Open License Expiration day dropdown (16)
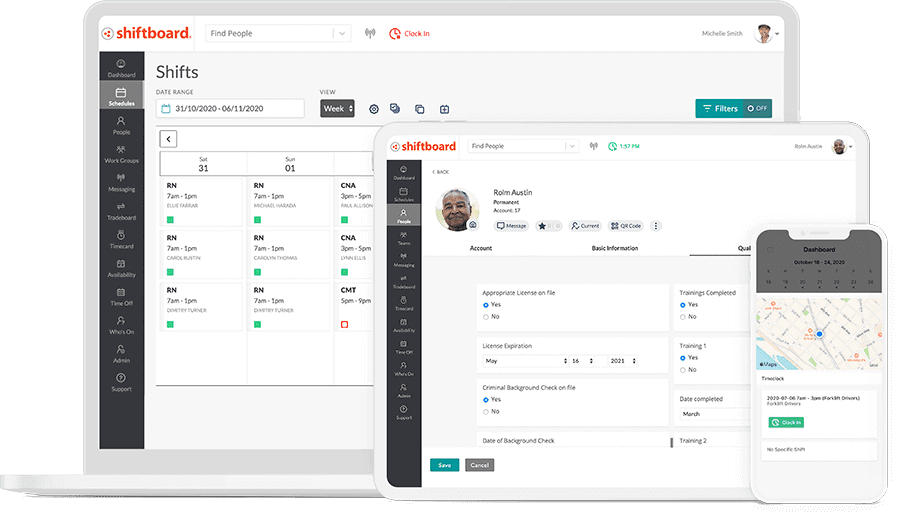The width and height of the screenshot is (900, 515). pyautogui.click(x=582, y=361)
